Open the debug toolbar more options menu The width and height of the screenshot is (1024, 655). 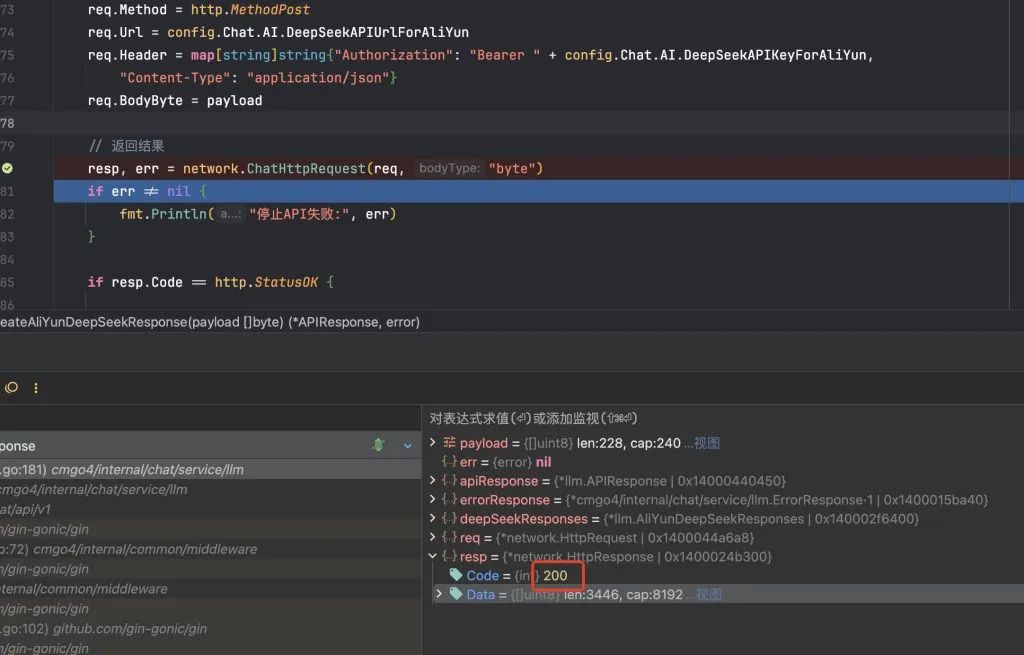(37, 388)
